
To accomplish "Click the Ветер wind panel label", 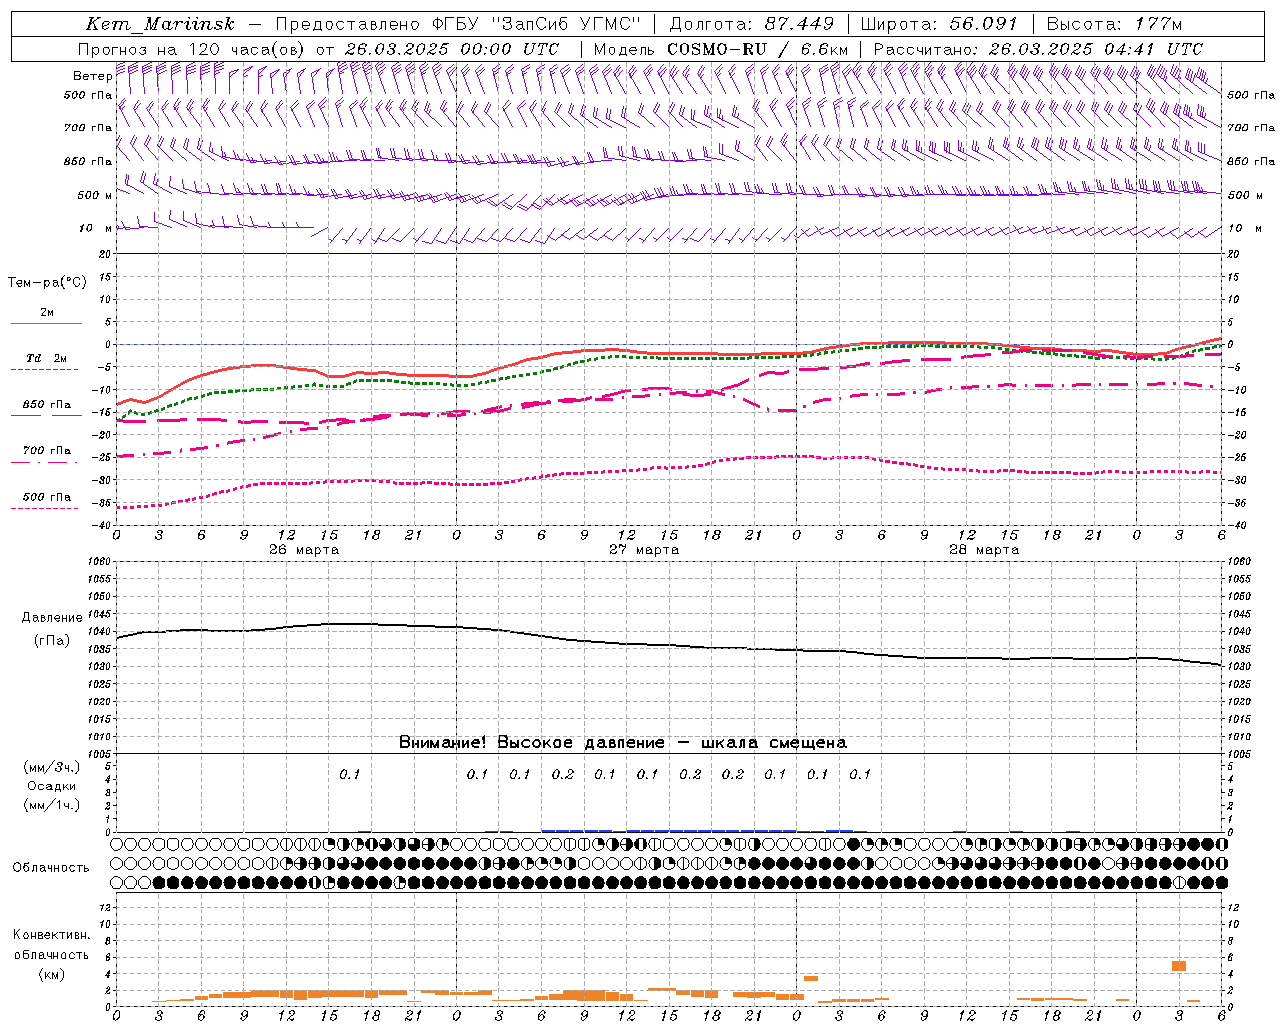I will point(92,76).
